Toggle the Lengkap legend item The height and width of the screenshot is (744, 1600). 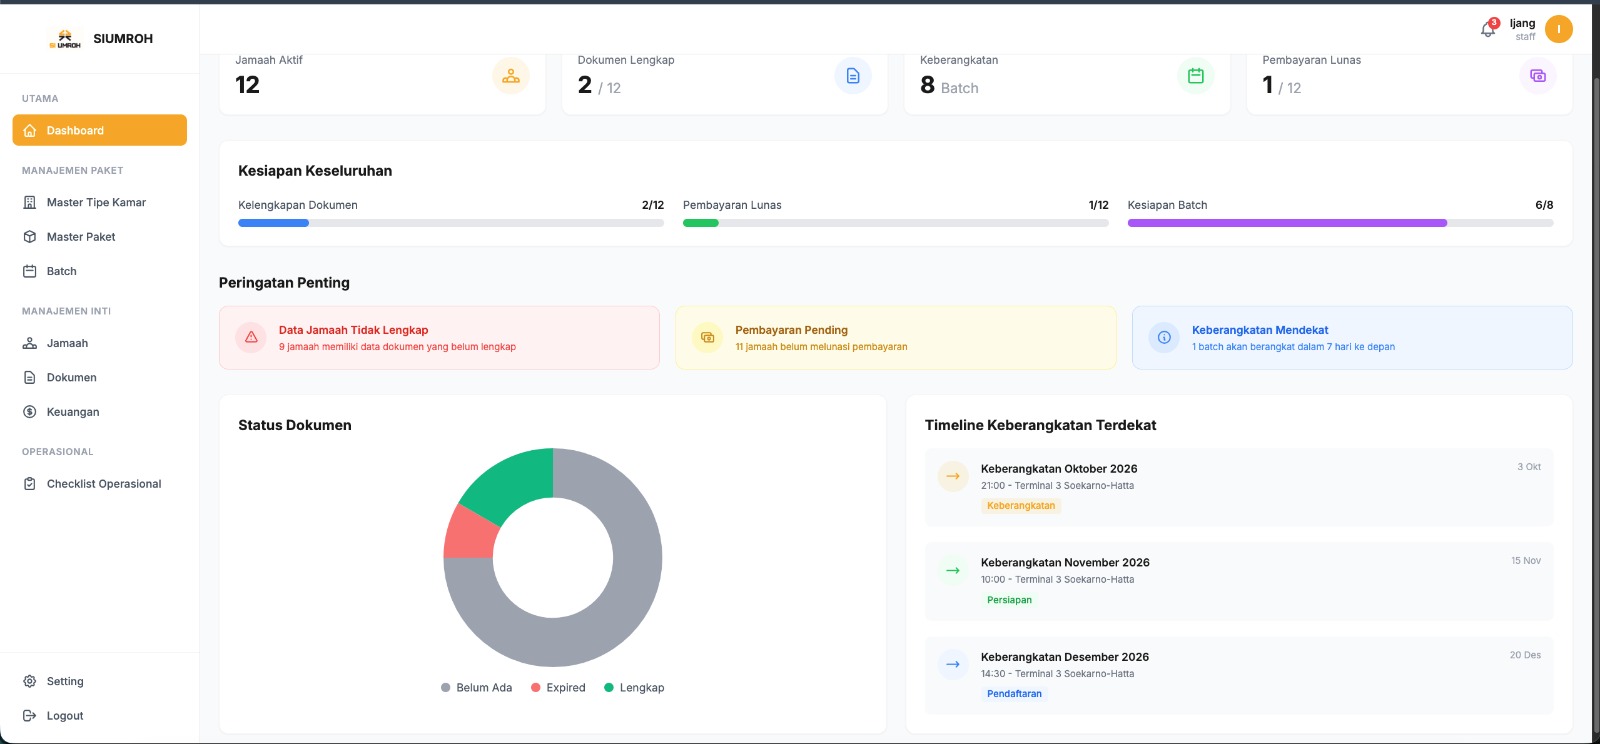(x=634, y=688)
